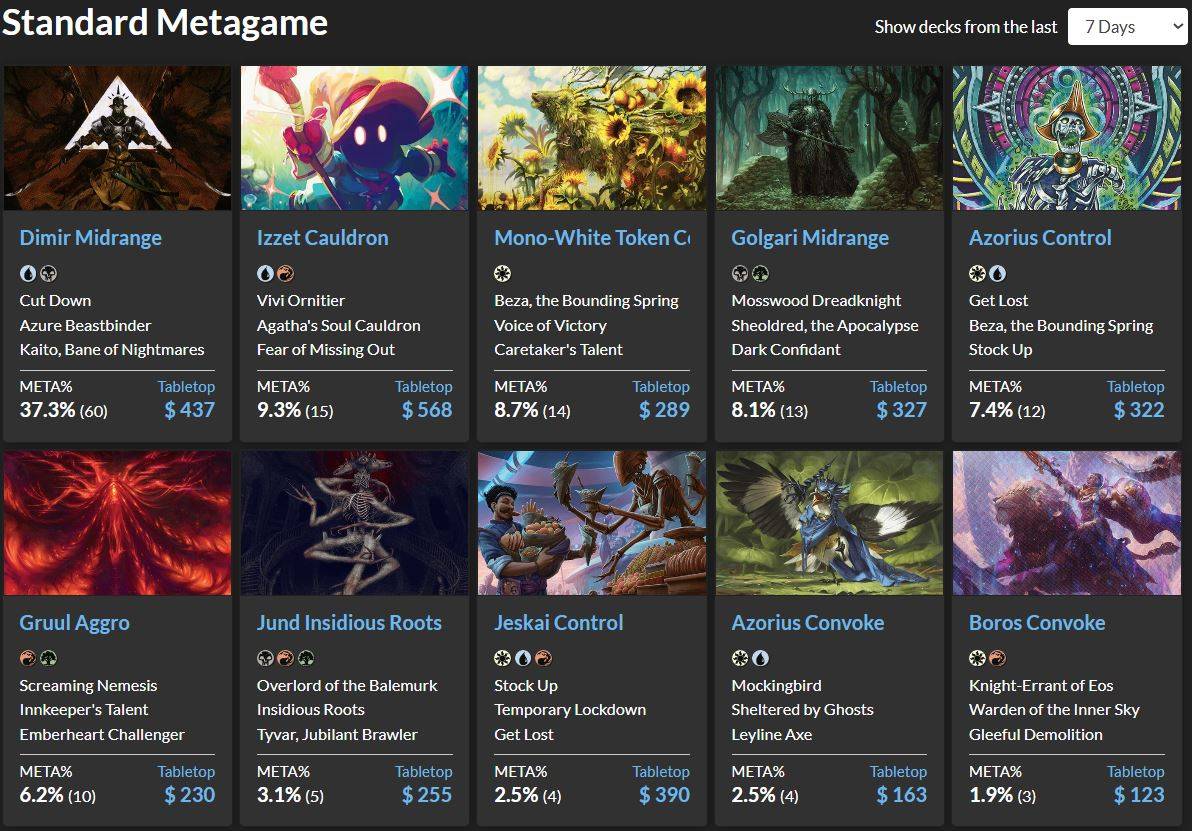
Task: Click the Azorius Convoke bird artwork
Action: click(829, 523)
